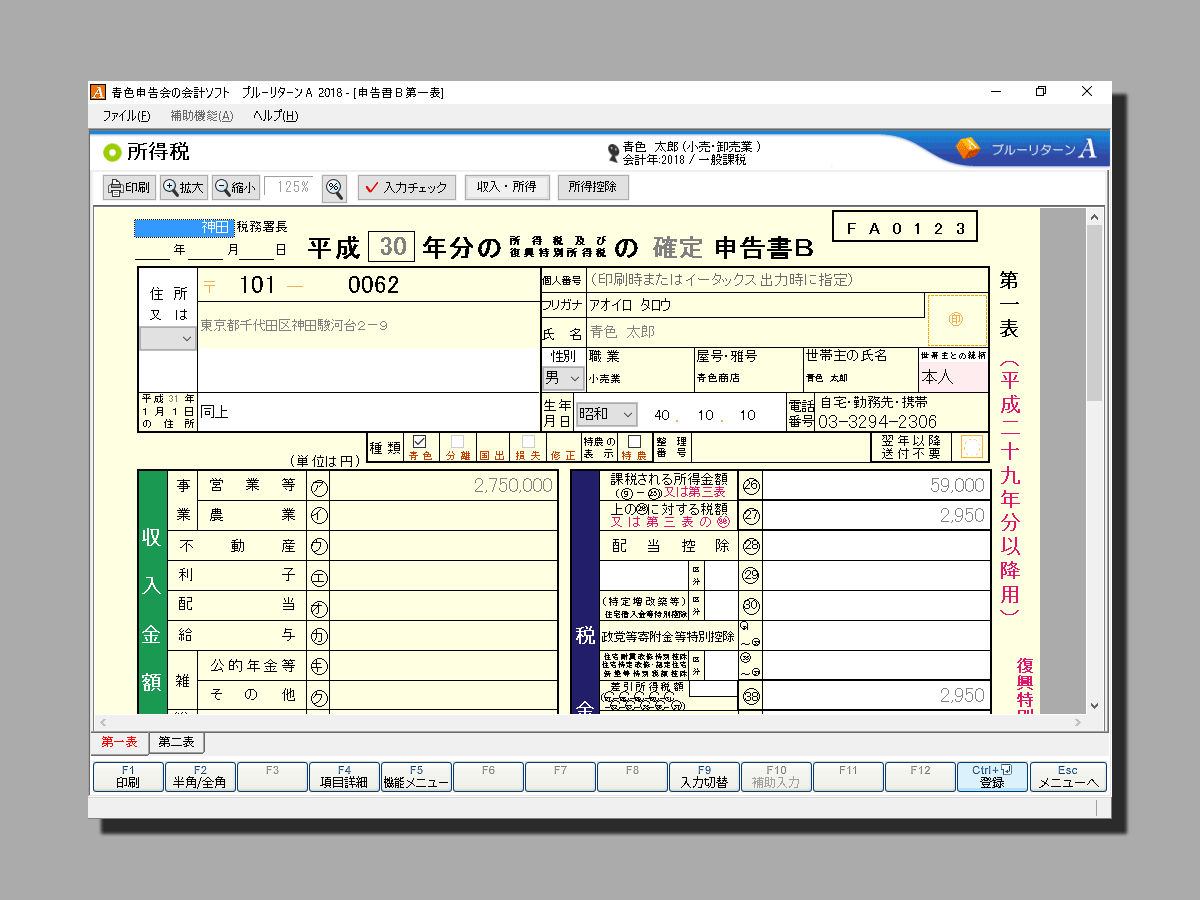Run 入力チェック with the red checkmark
The width and height of the screenshot is (1200, 900).
[x=406, y=187]
